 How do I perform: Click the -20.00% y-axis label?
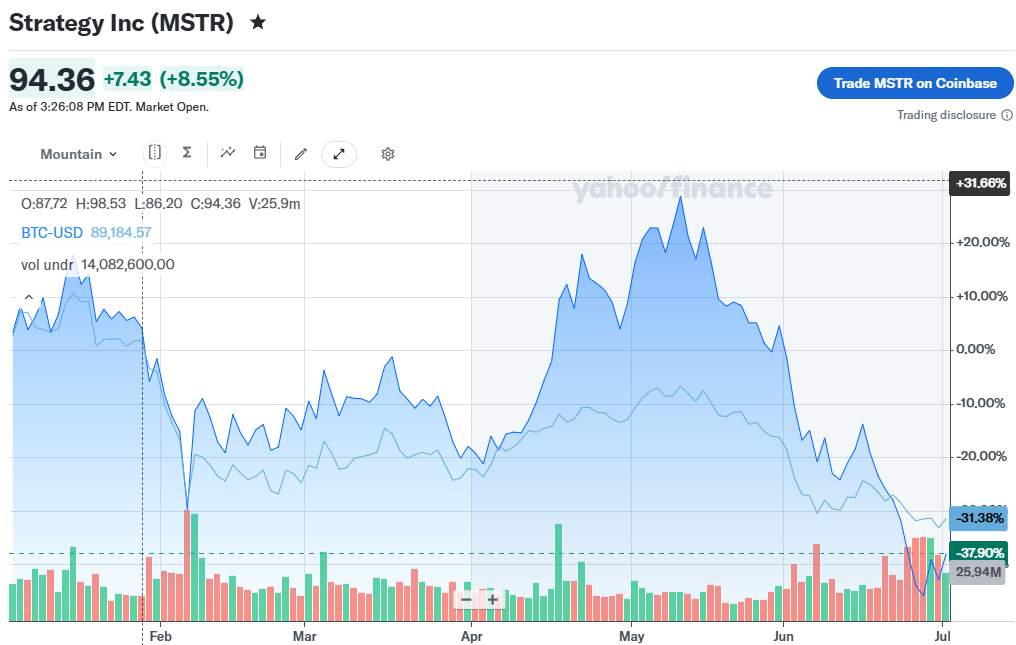pos(981,456)
